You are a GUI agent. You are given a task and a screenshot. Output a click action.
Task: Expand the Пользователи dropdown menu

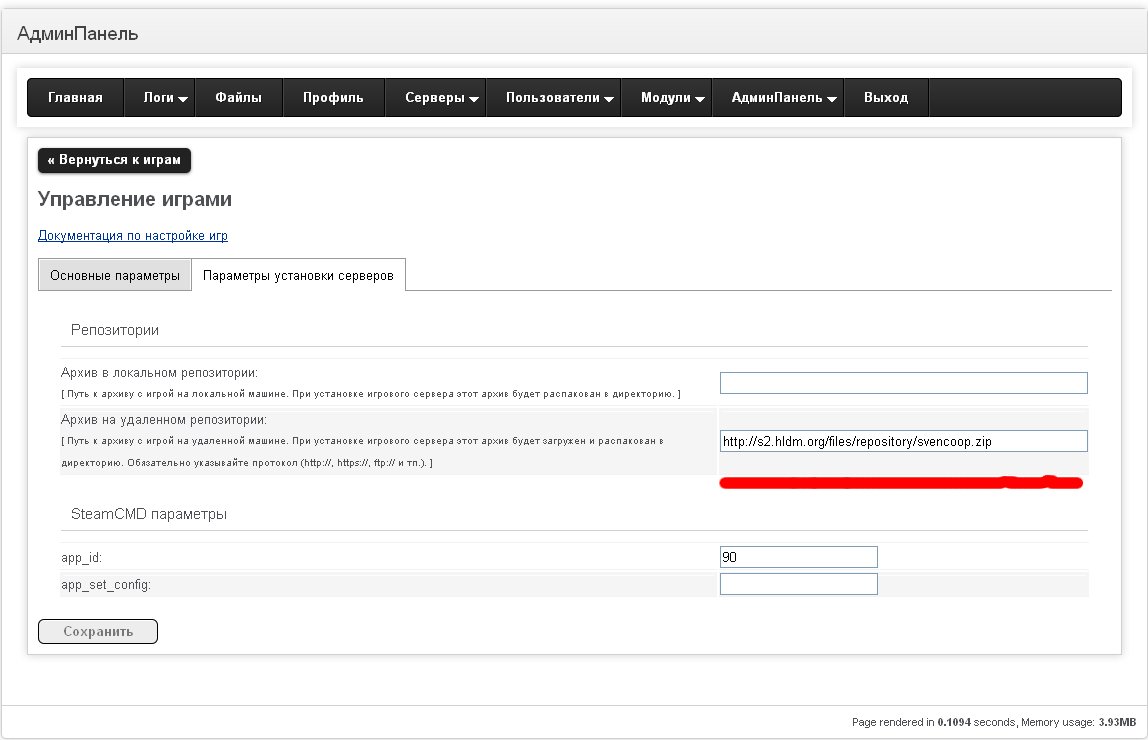[553, 98]
